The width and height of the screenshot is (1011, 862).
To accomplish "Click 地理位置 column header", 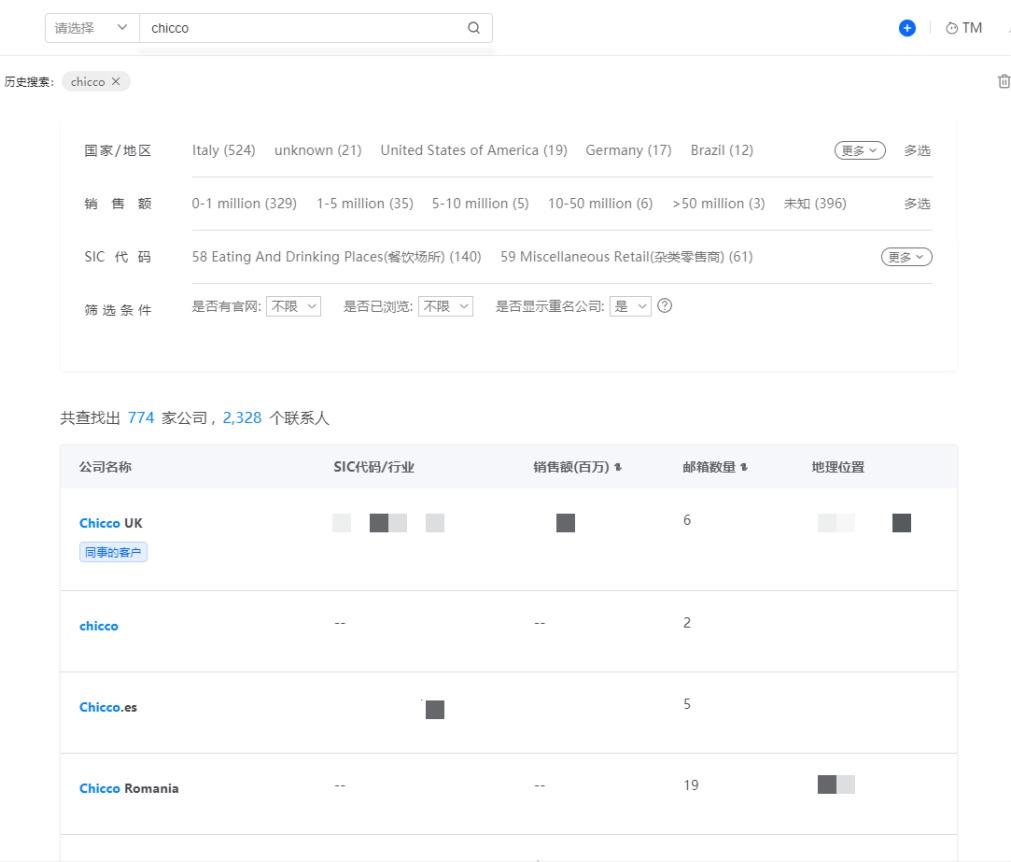I will [838, 467].
